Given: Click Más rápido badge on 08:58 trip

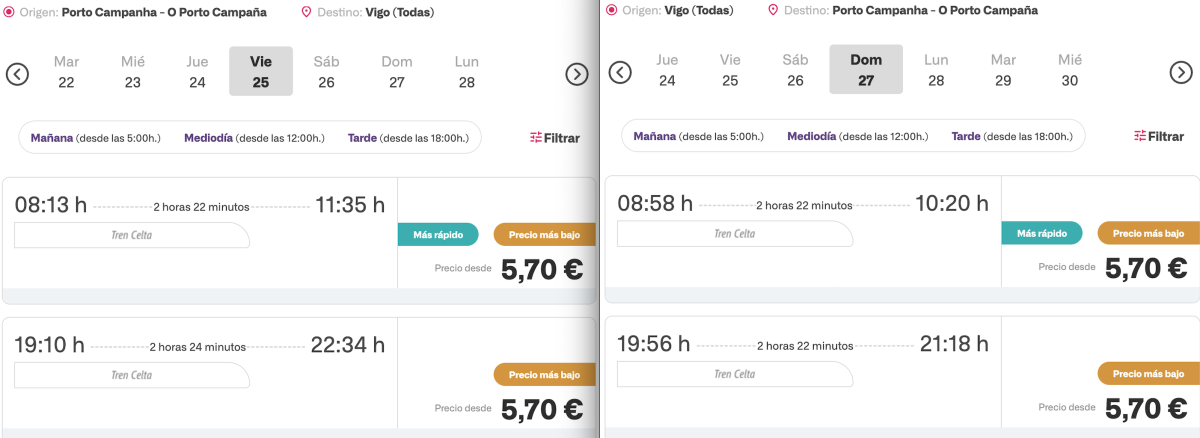Looking at the screenshot, I should (x=1041, y=233).
